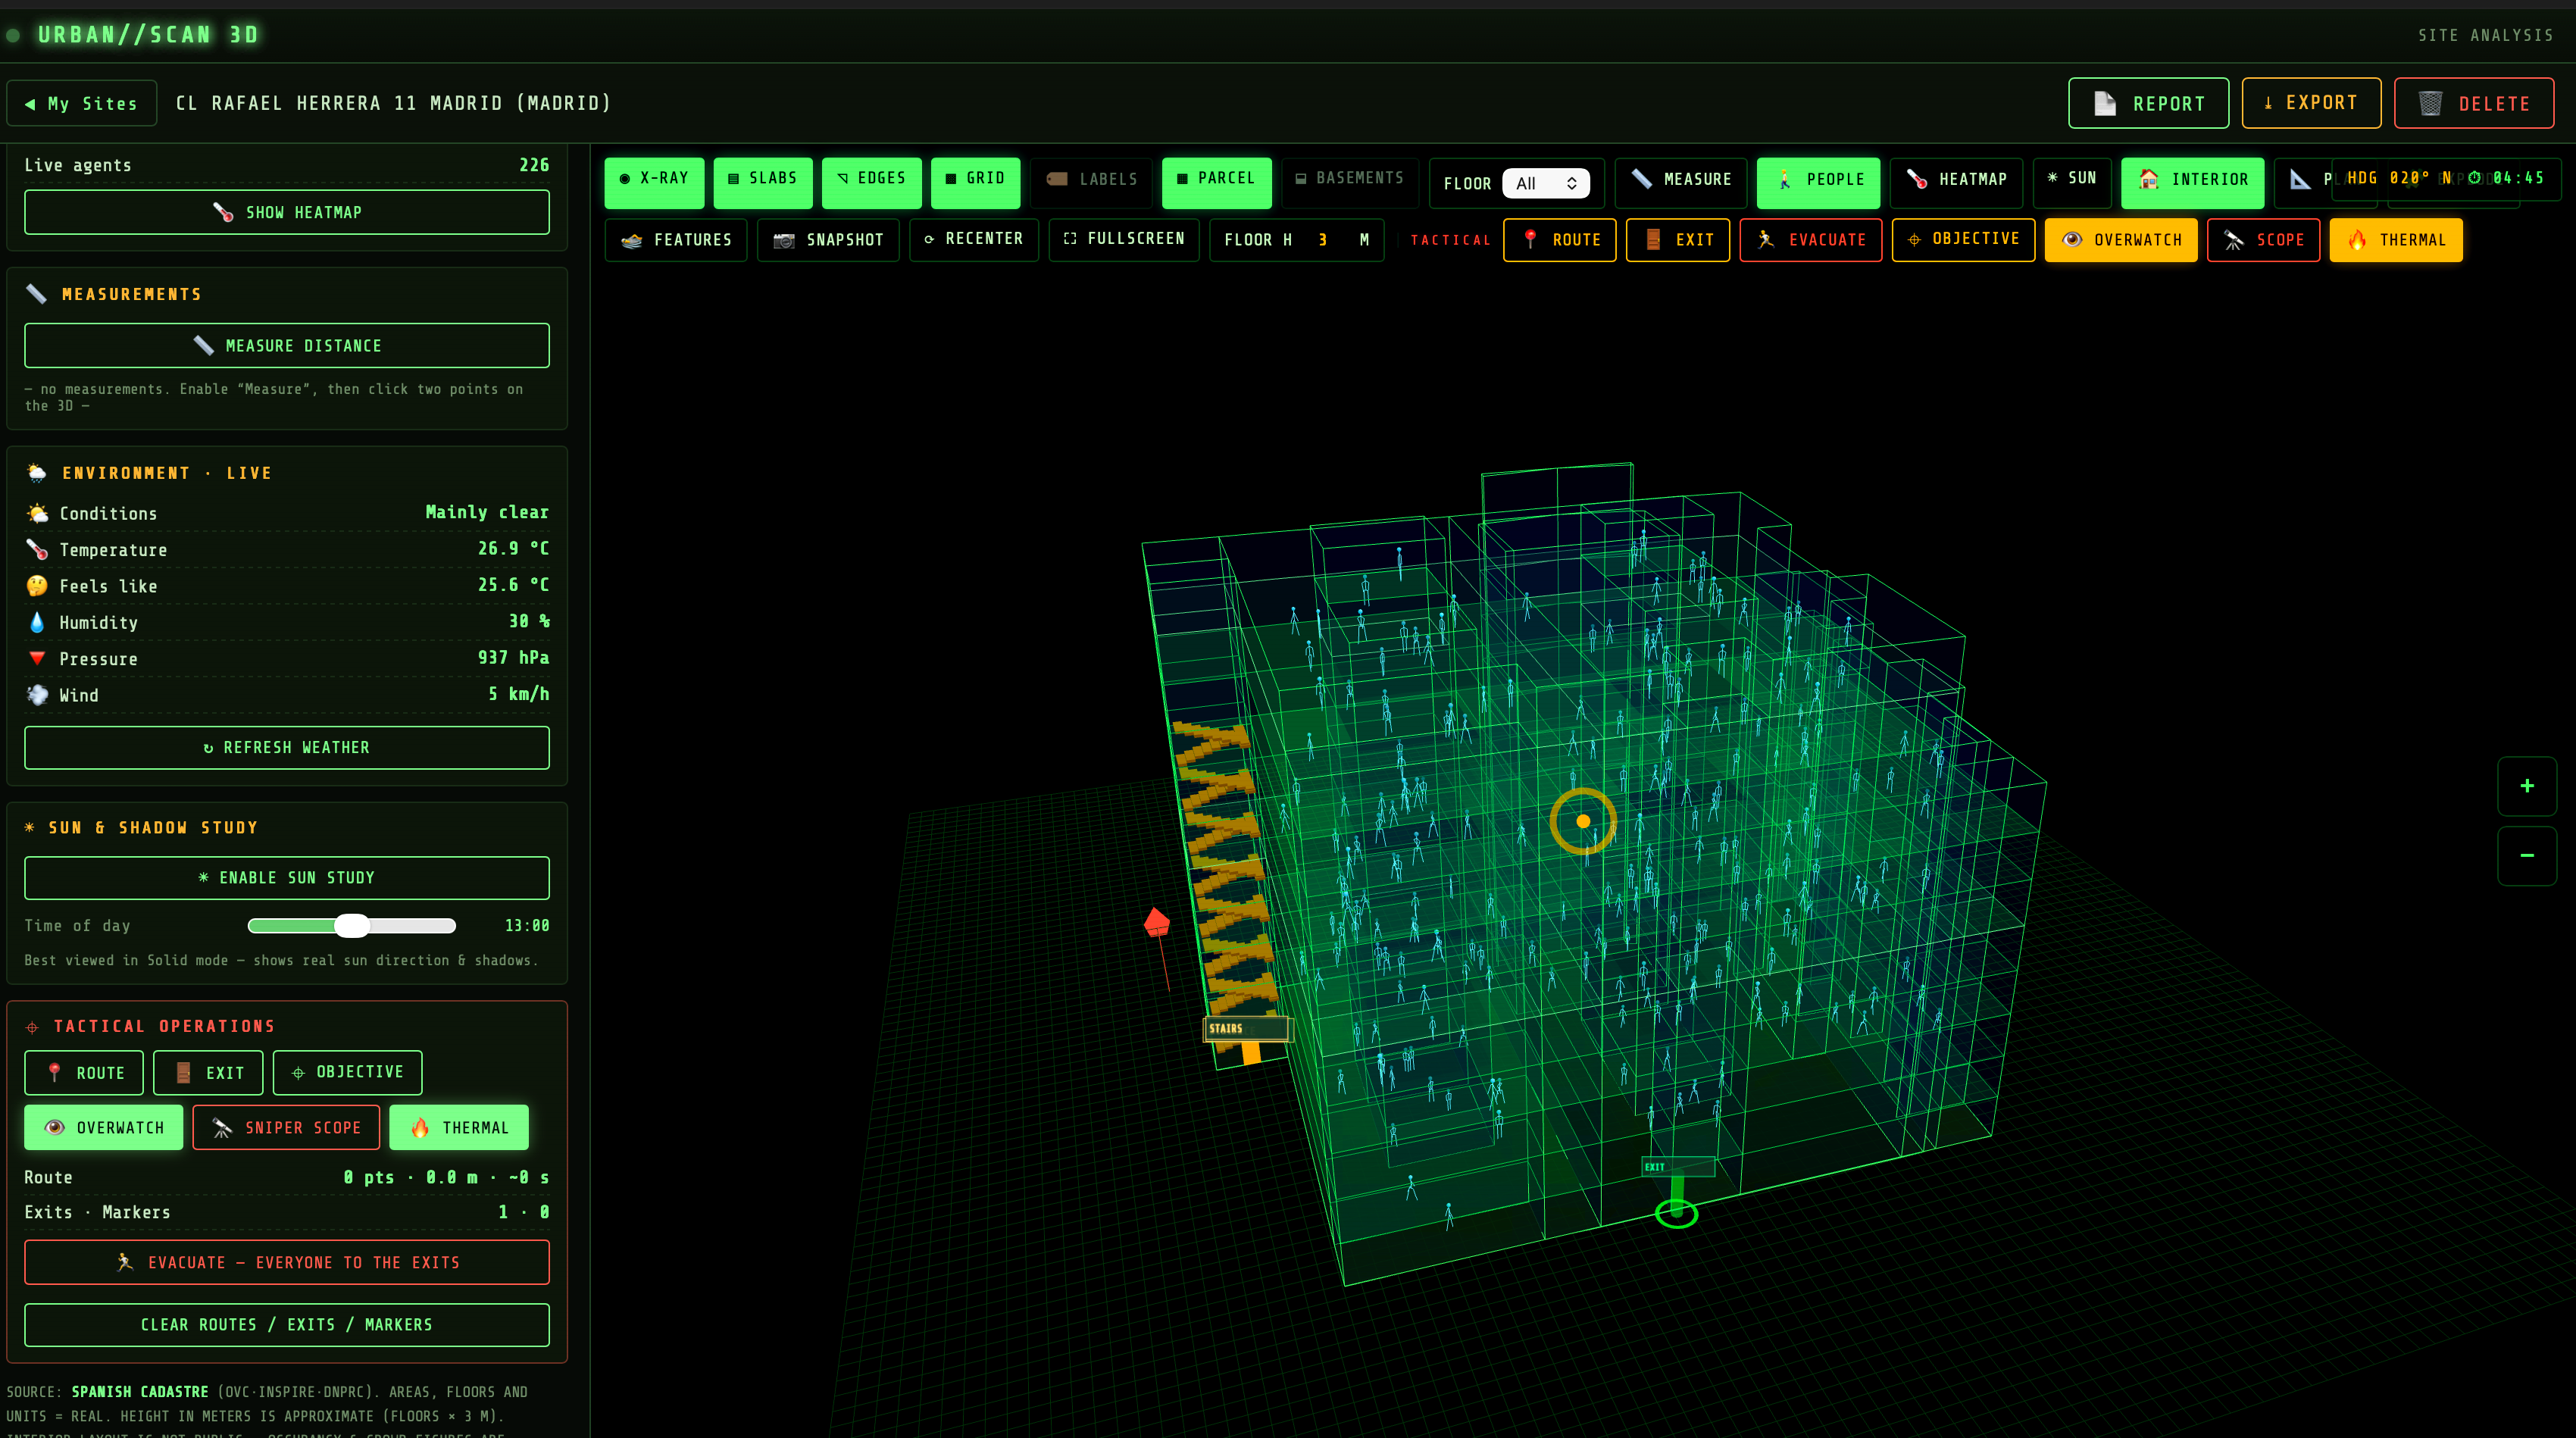Click the red marker pin beside the building
The height and width of the screenshot is (1438, 2576).
[1157, 921]
